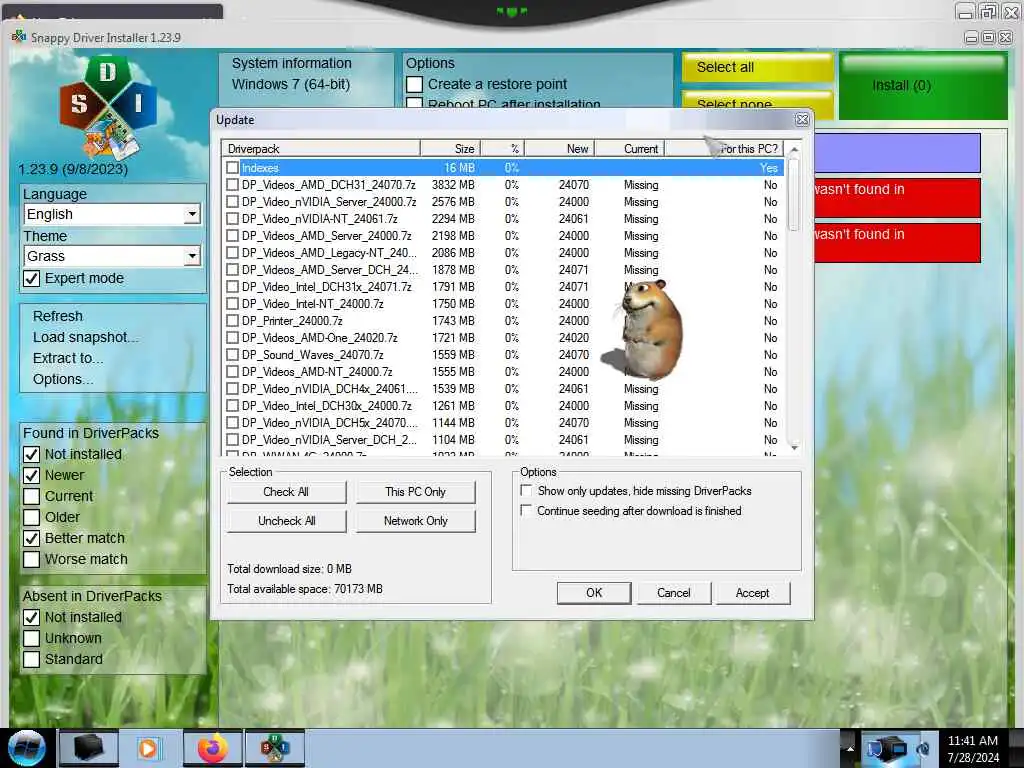The height and width of the screenshot is (768, 1024).
Task: Select the DP_Videos_AMD-One_24020.7z row
Action: [503, 338]
